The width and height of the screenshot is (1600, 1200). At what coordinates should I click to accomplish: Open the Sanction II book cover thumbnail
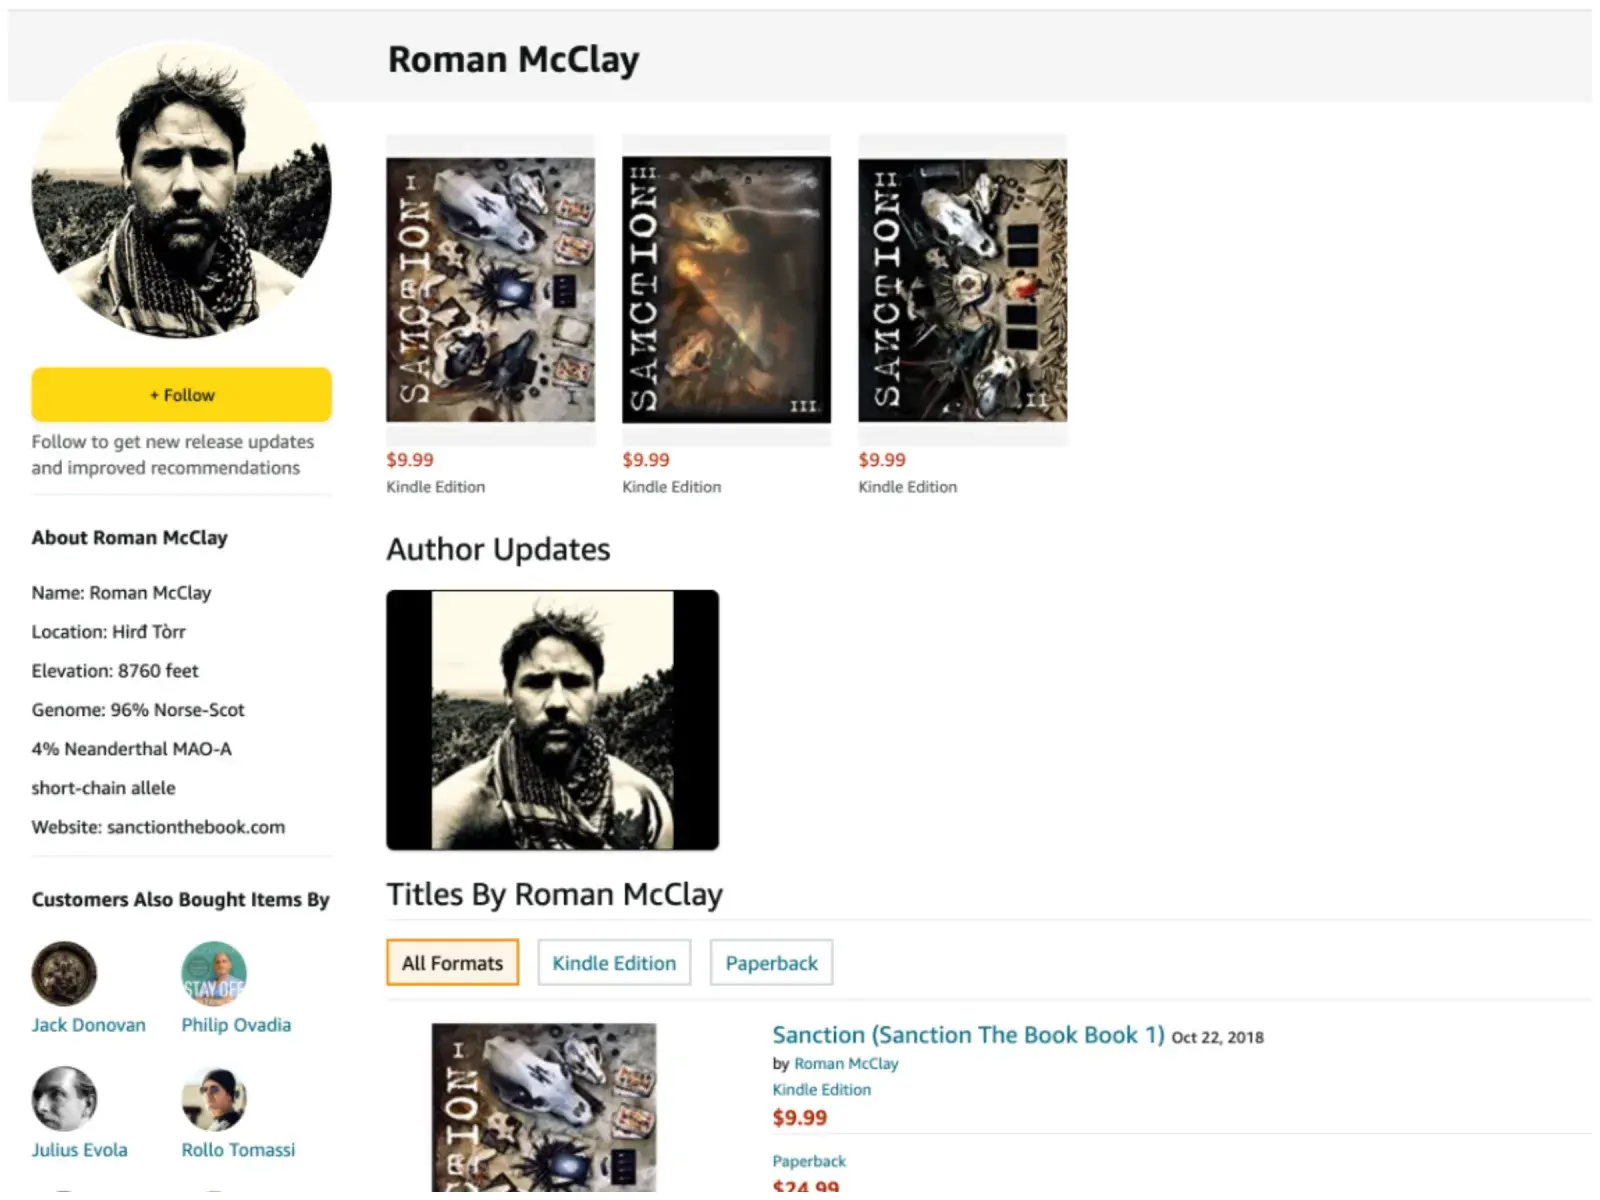962,290
